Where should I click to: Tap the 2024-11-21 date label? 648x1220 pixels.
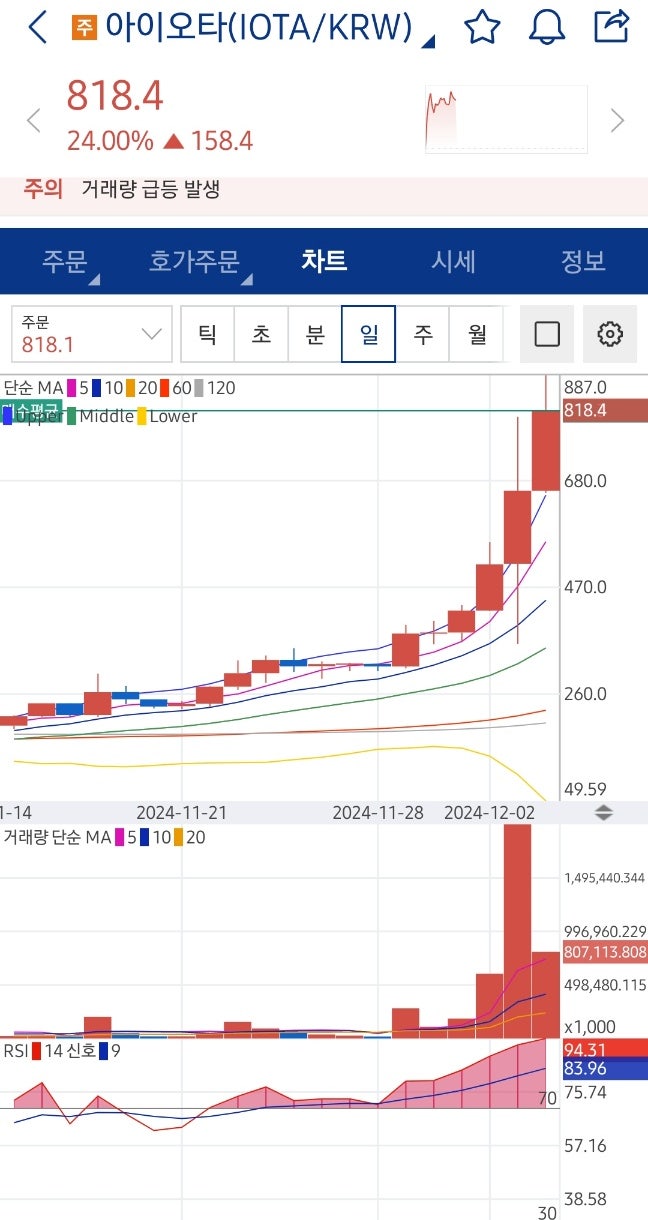pyautogui.click(x=182, y=813)
